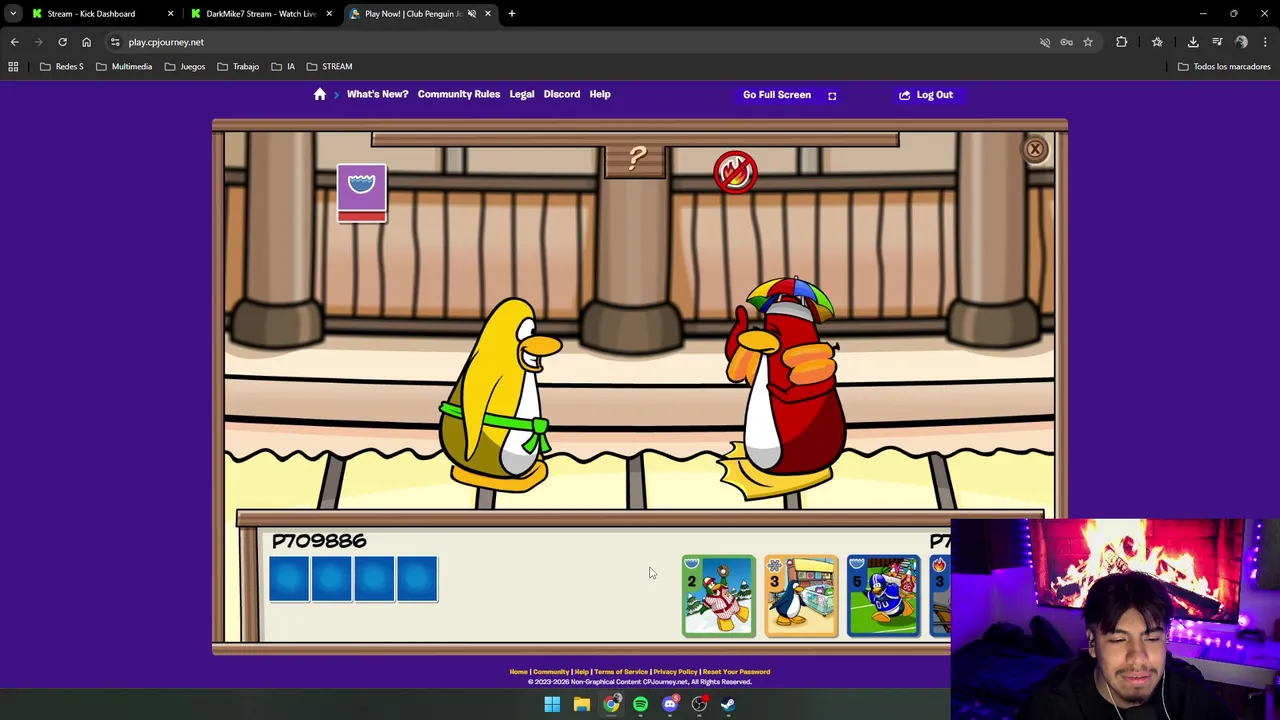Click the yellow penguin with the green belt

(x=500, y=395)
